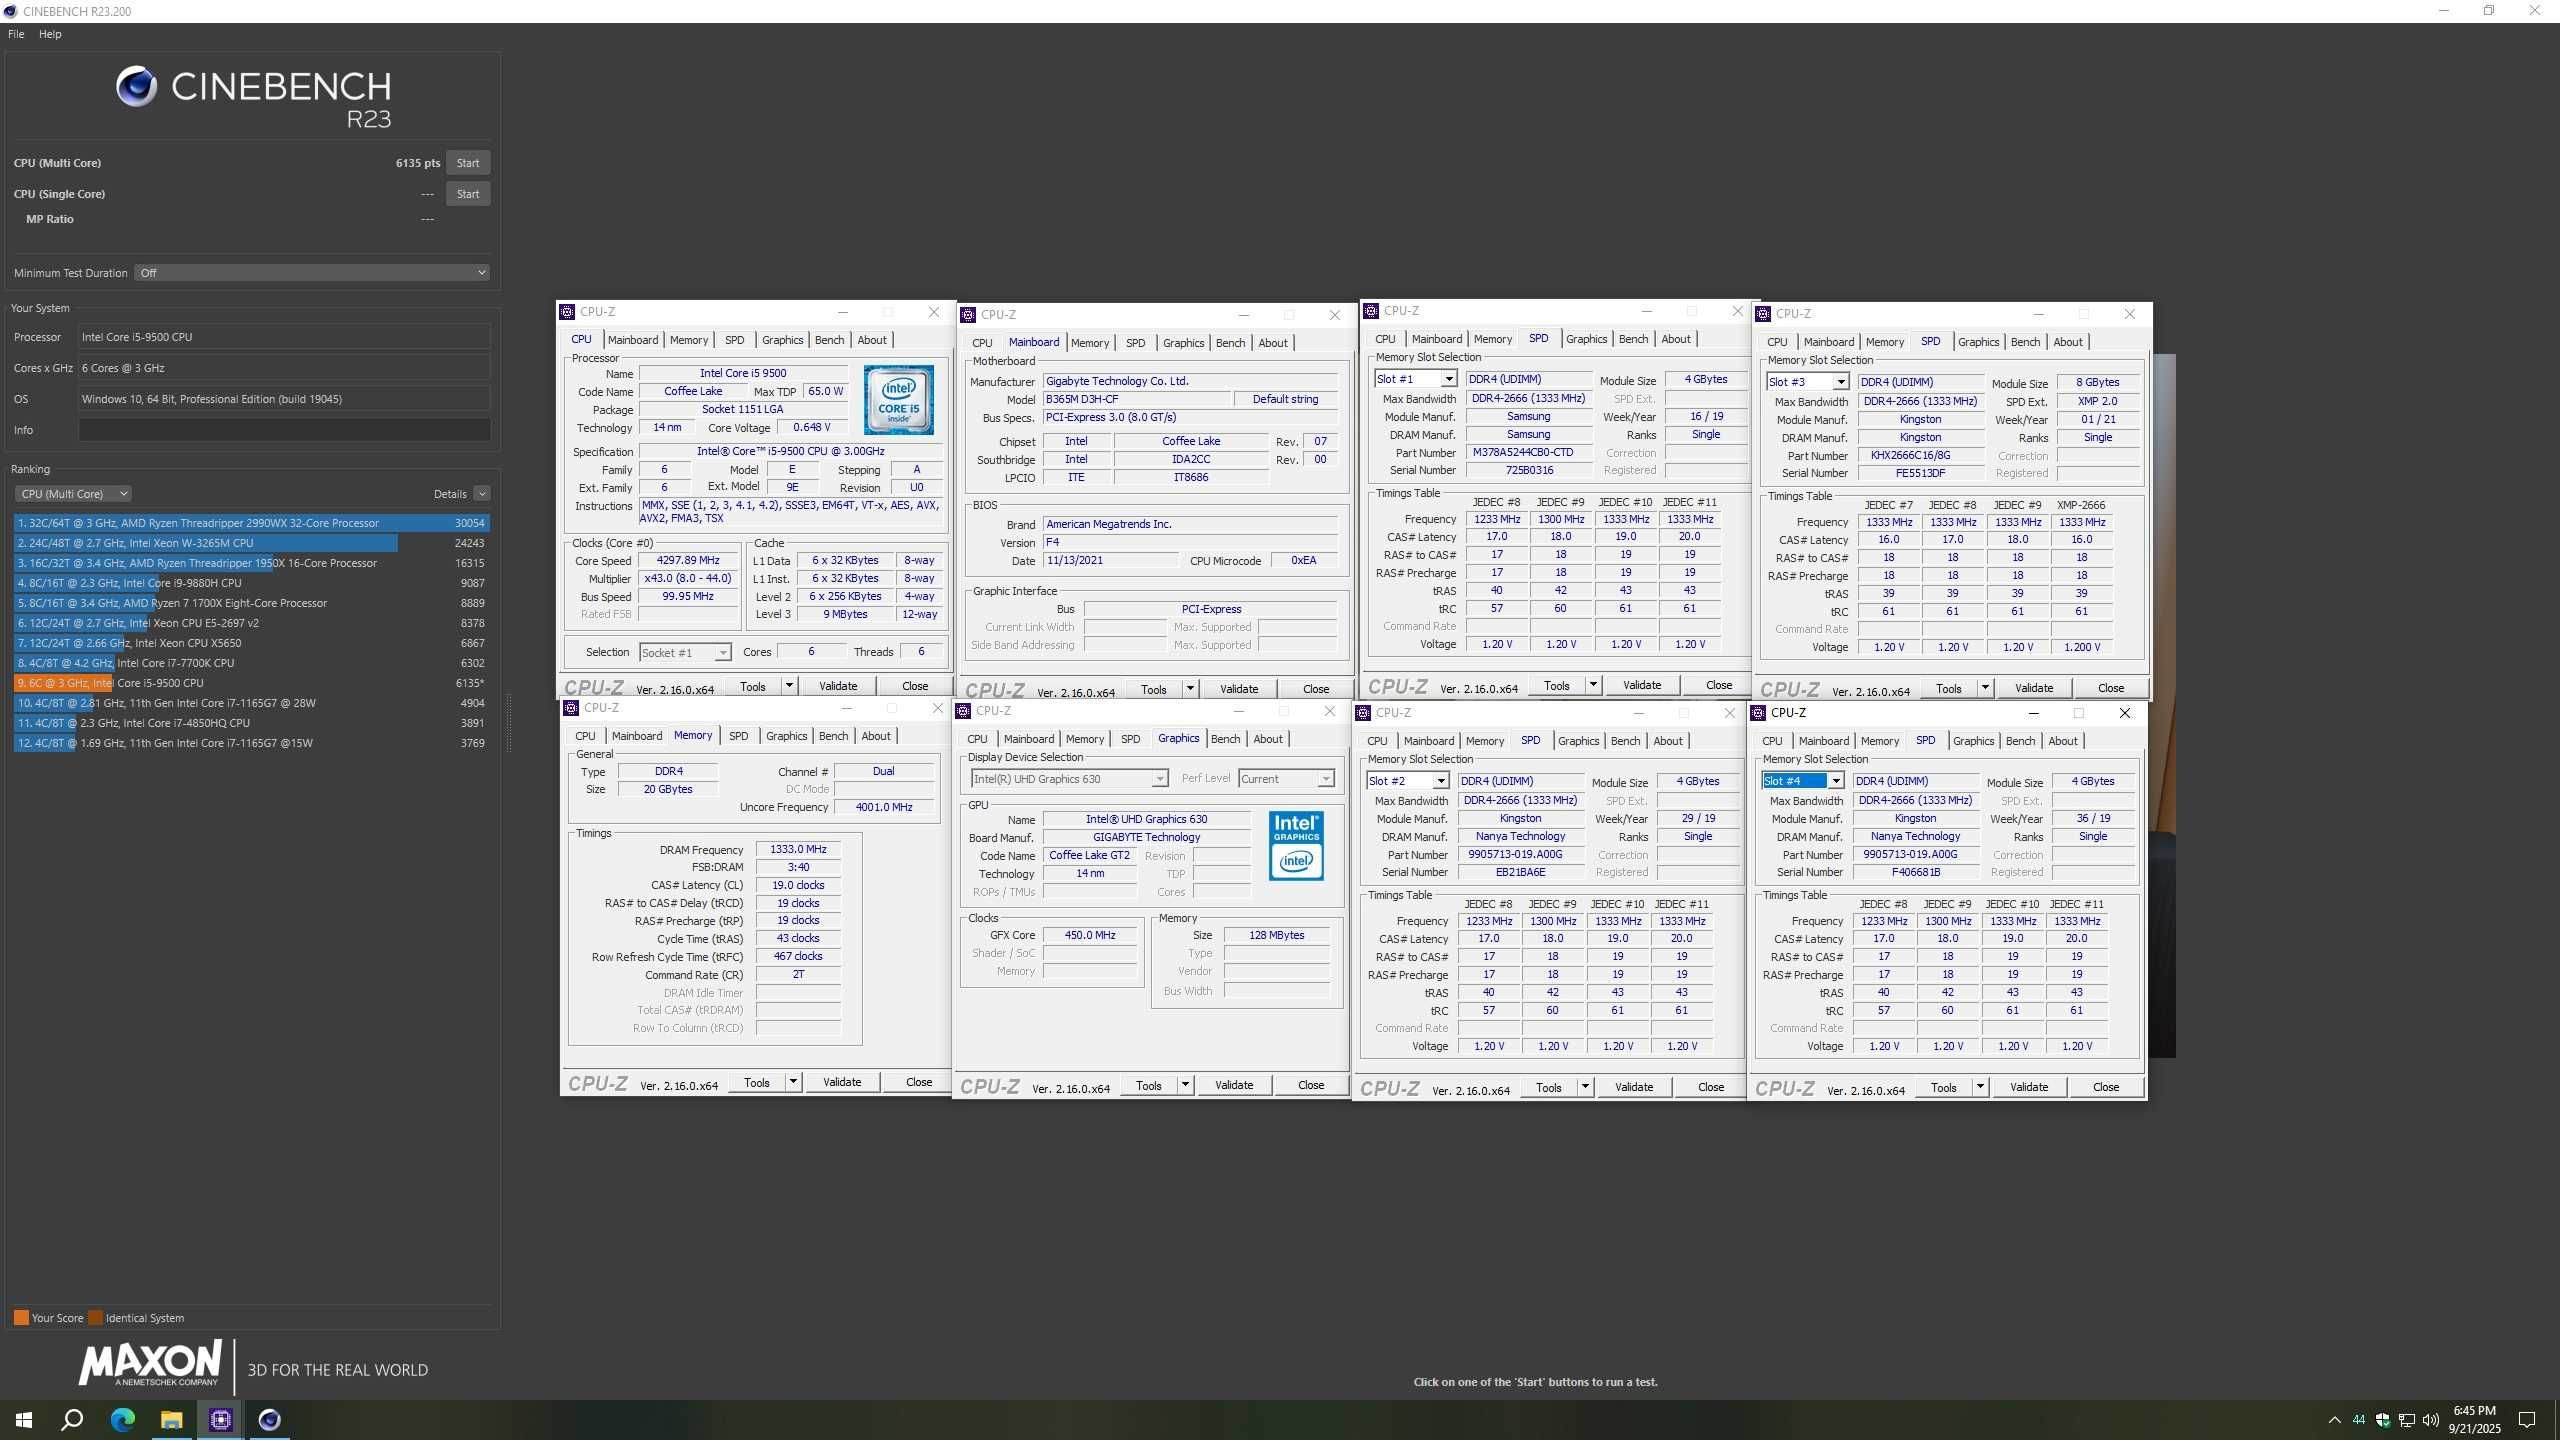Click Validate in the Core i5 9500 window
2560x1440 pixels.
point(838,686)
